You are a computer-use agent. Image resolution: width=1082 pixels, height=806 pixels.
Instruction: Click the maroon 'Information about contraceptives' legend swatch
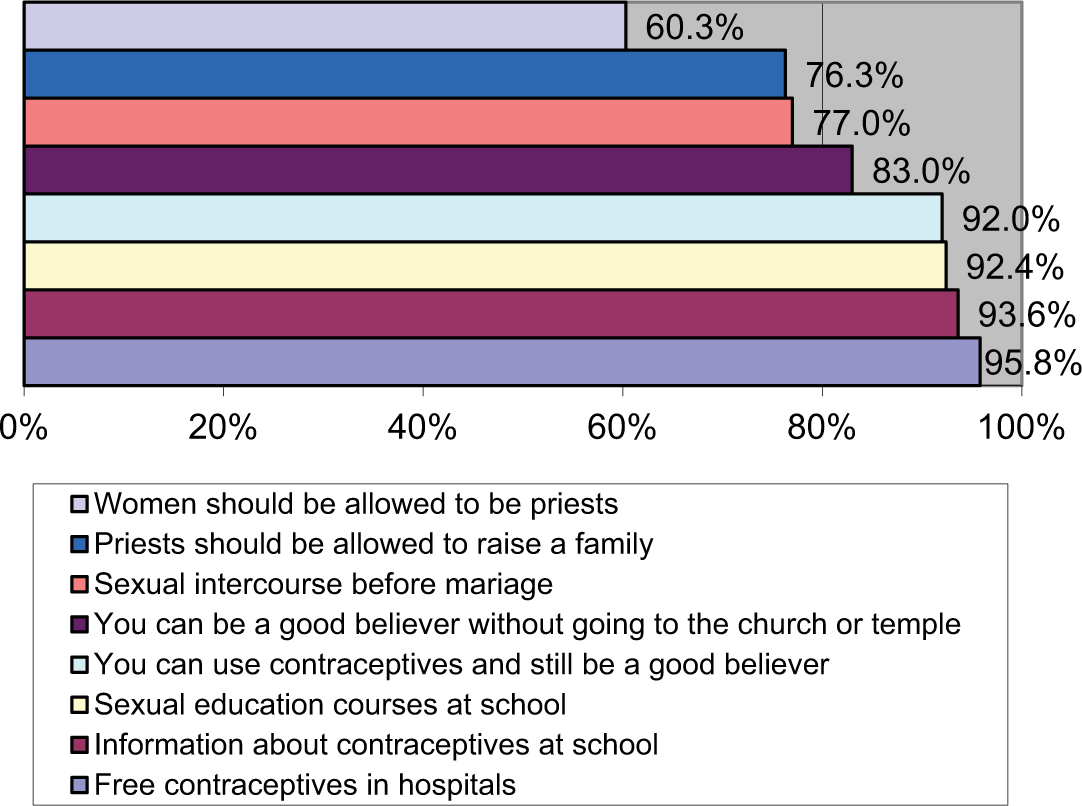pos(79,745)
